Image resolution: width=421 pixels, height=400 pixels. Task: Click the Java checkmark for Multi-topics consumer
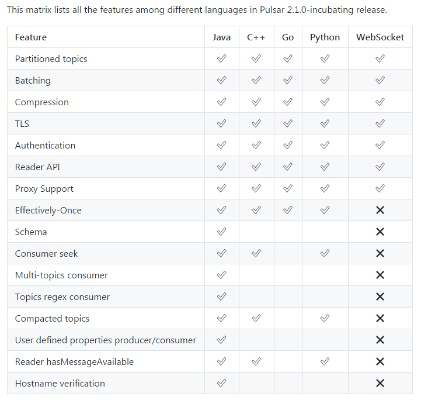(x=221, y=275)
